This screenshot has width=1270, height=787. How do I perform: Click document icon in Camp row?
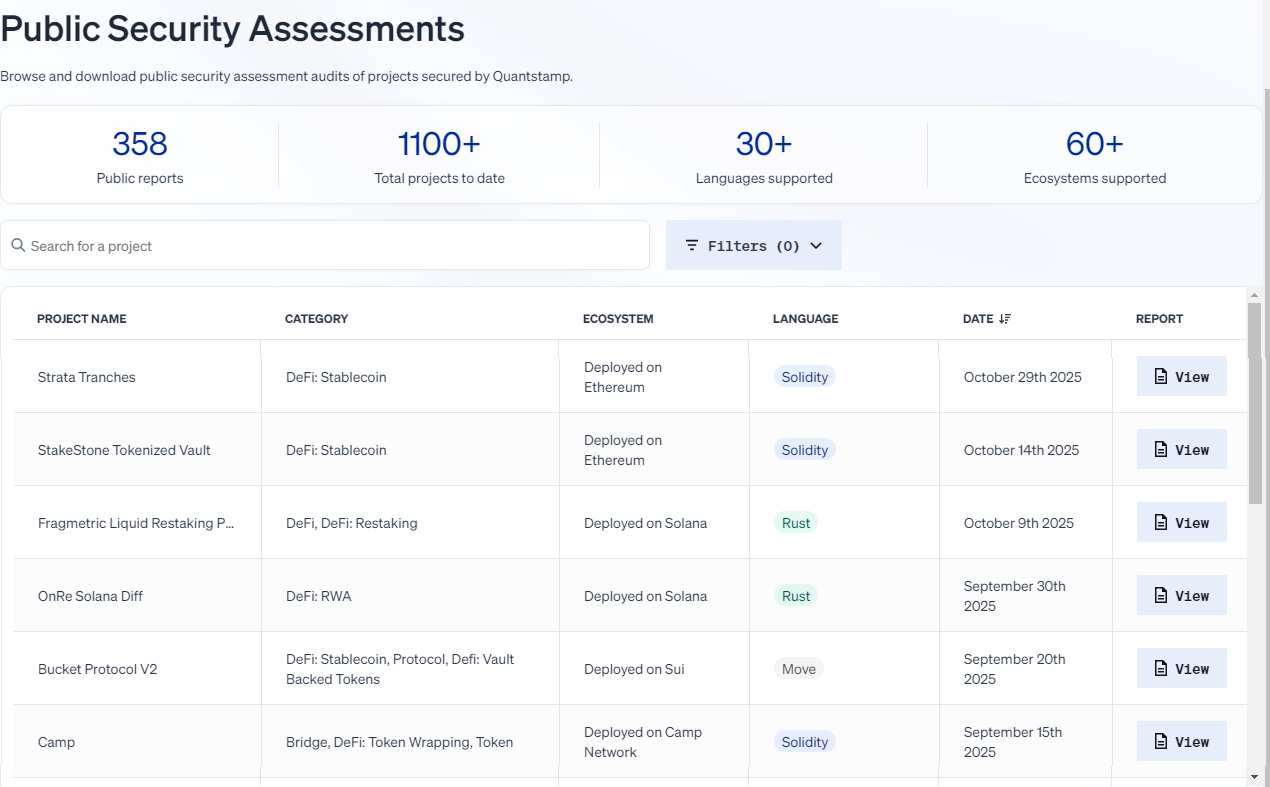1161,742
